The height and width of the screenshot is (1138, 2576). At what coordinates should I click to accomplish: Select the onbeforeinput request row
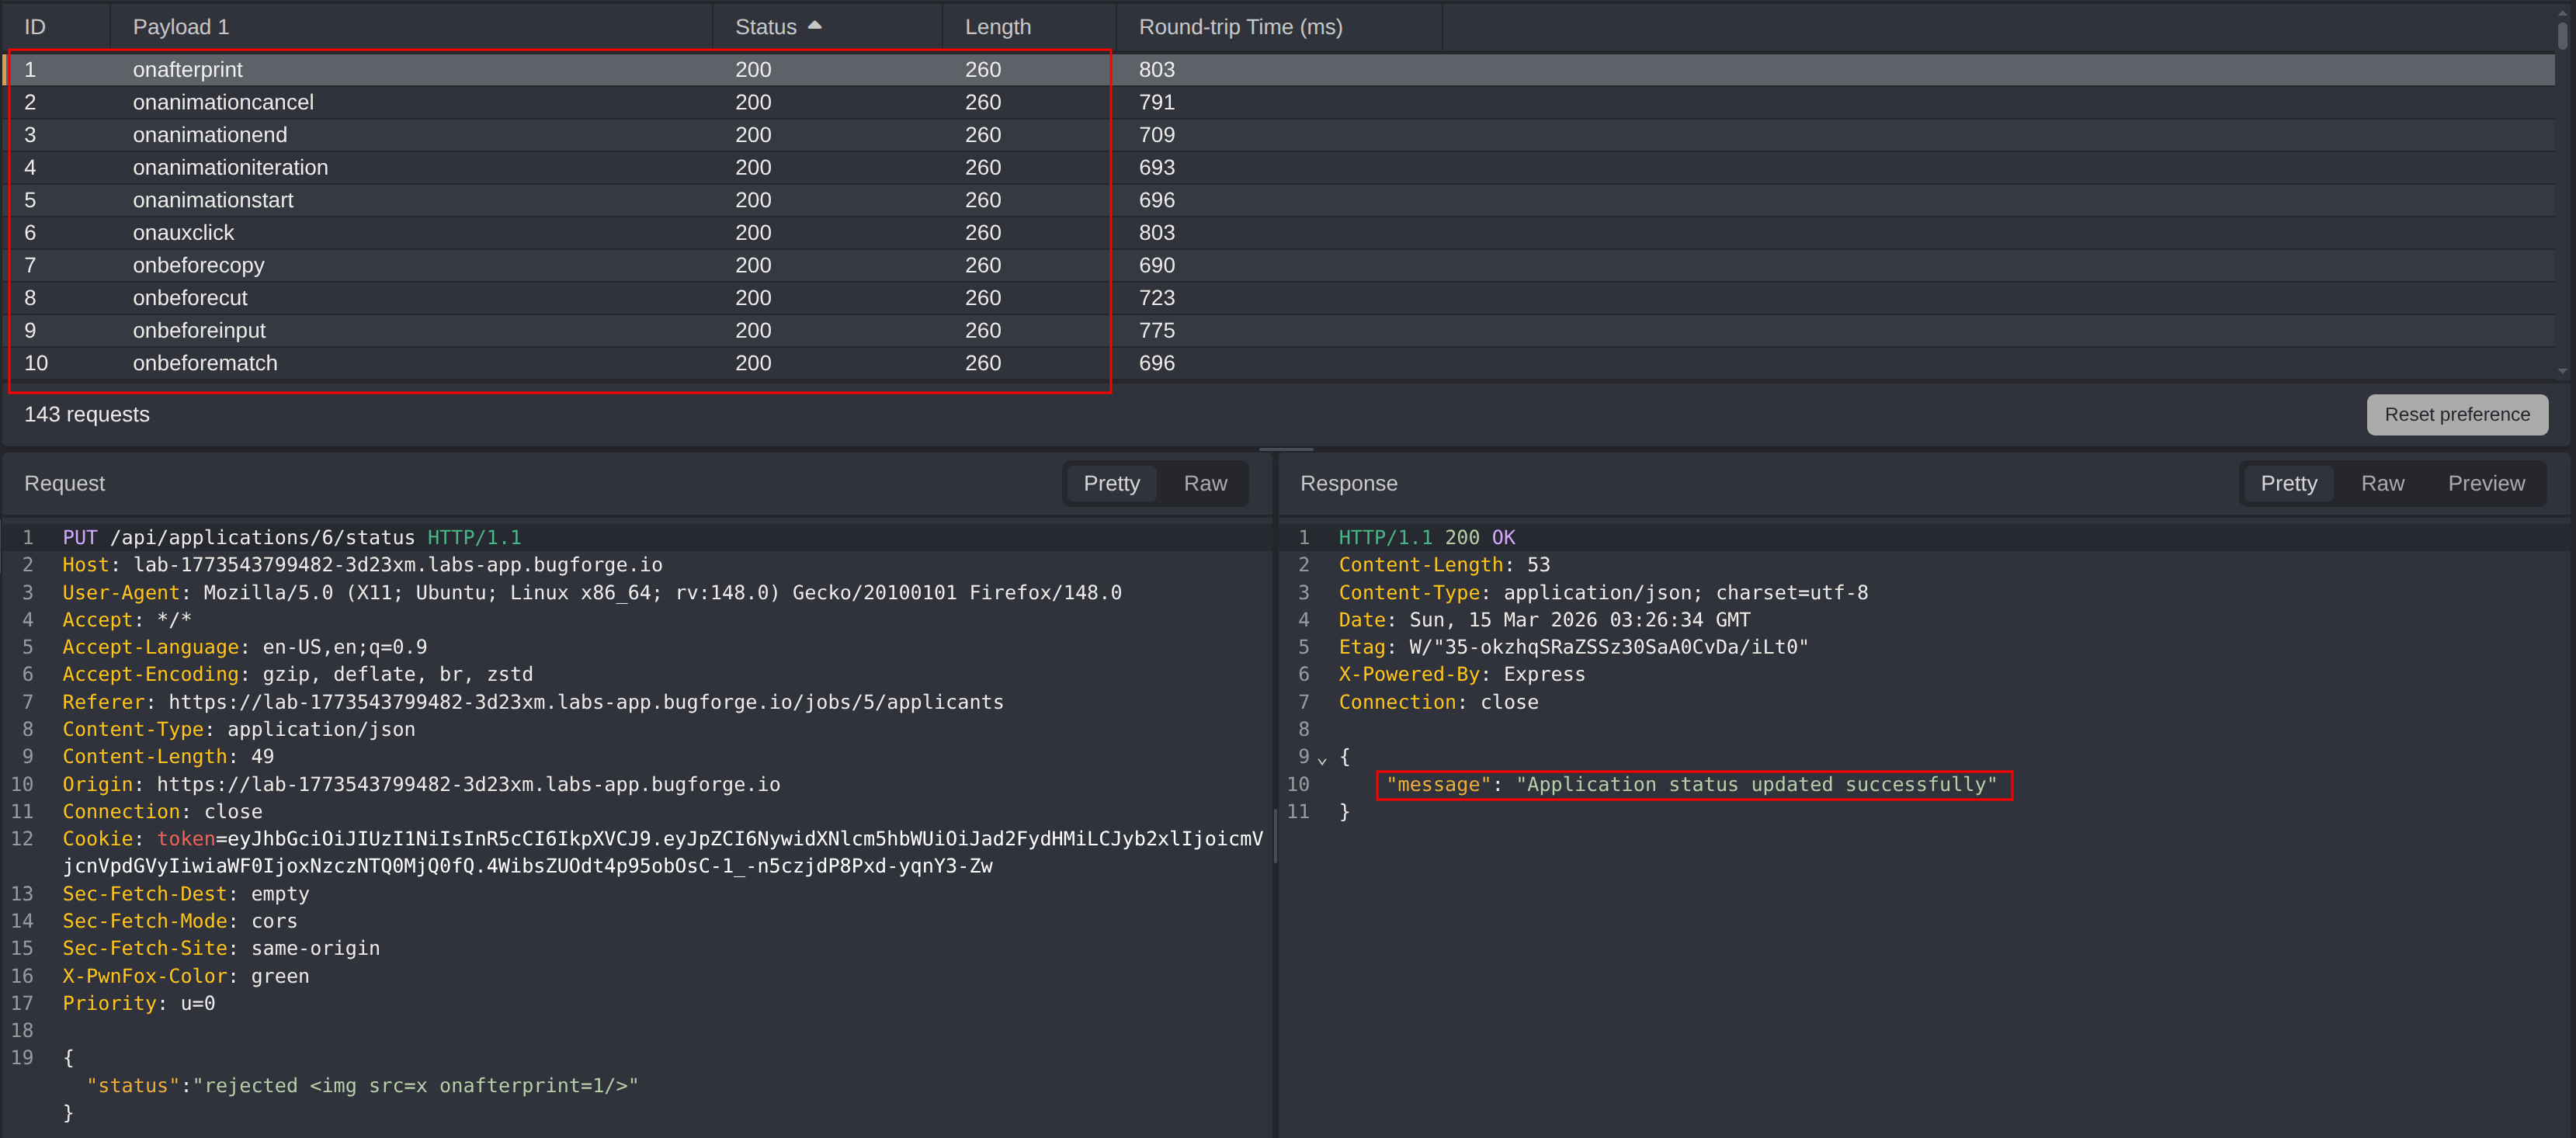tap(400, 330)
